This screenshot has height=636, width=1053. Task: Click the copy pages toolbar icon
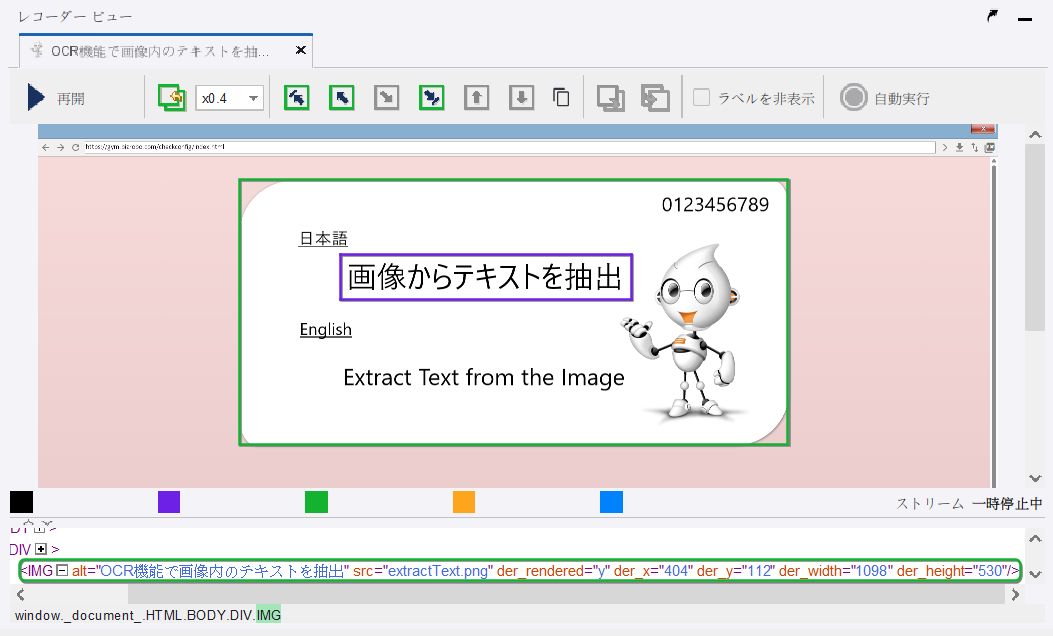coord(561,98)
